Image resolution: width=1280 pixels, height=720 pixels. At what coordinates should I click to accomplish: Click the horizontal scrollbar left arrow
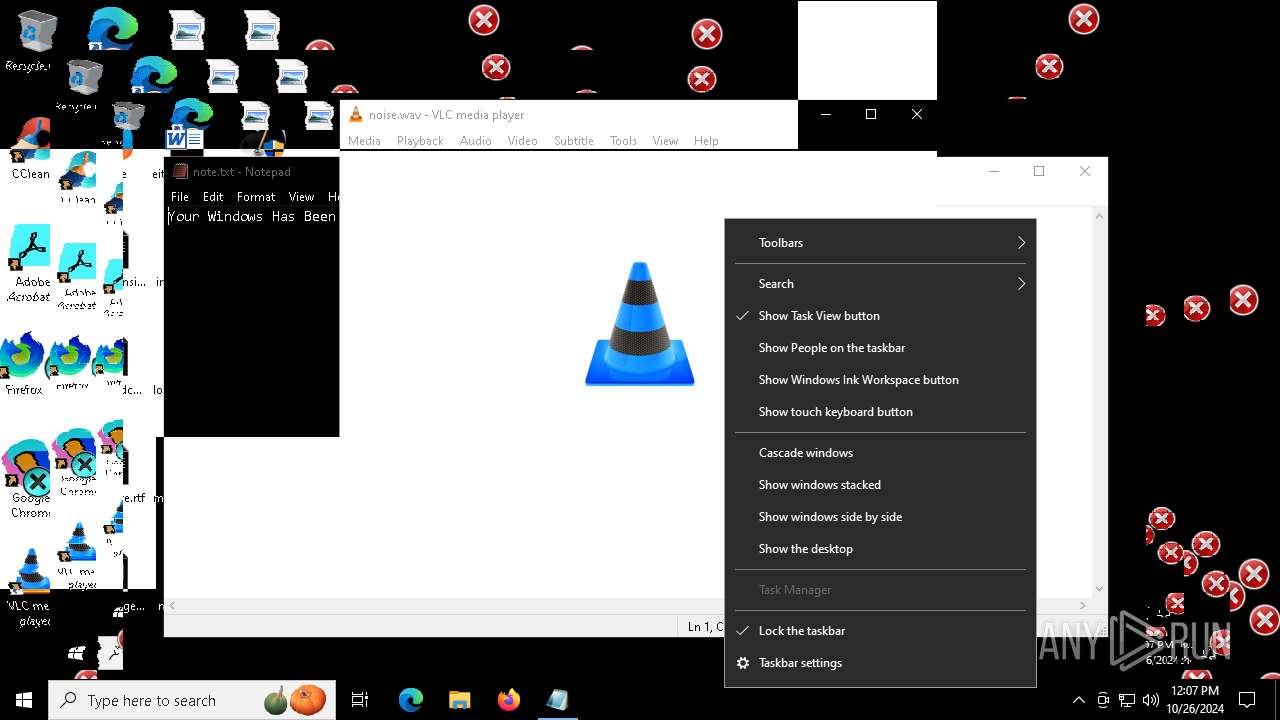172,606
